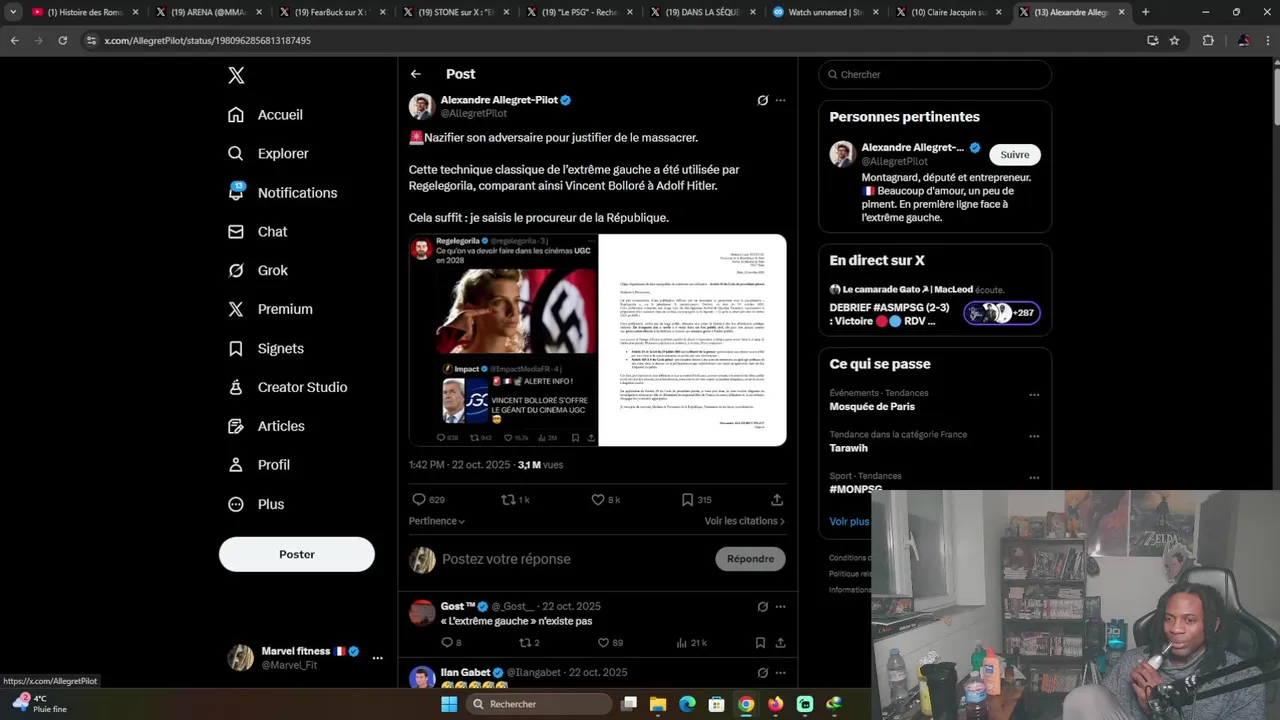Open Tarawih trend options
The width and height of the screenshot is (1280, 720).
point(1034,436)
